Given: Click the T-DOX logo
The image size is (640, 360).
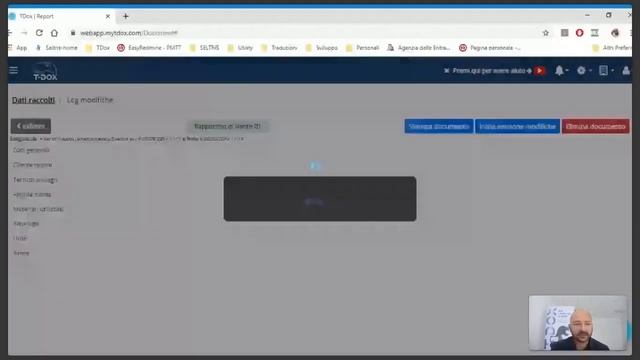Looking at the screenshot, I should 45,71.
